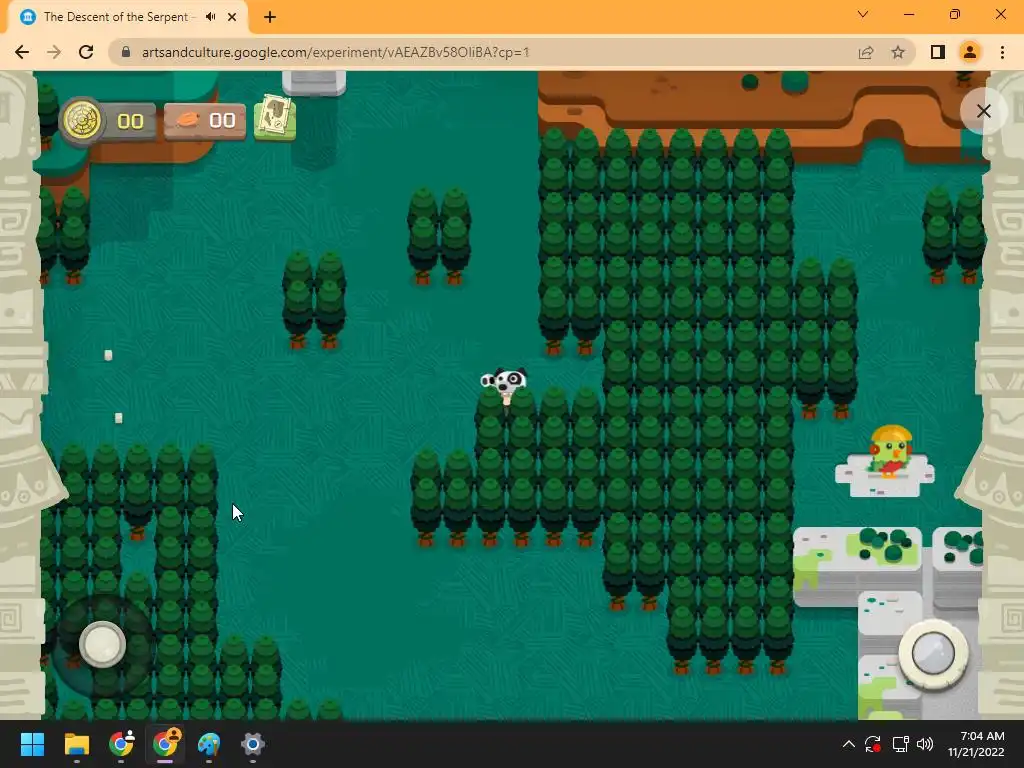This screenshot has height=768, width=1024.
Task: Open the active Chrome profile taskbar icon
Action: click(165, 744)
